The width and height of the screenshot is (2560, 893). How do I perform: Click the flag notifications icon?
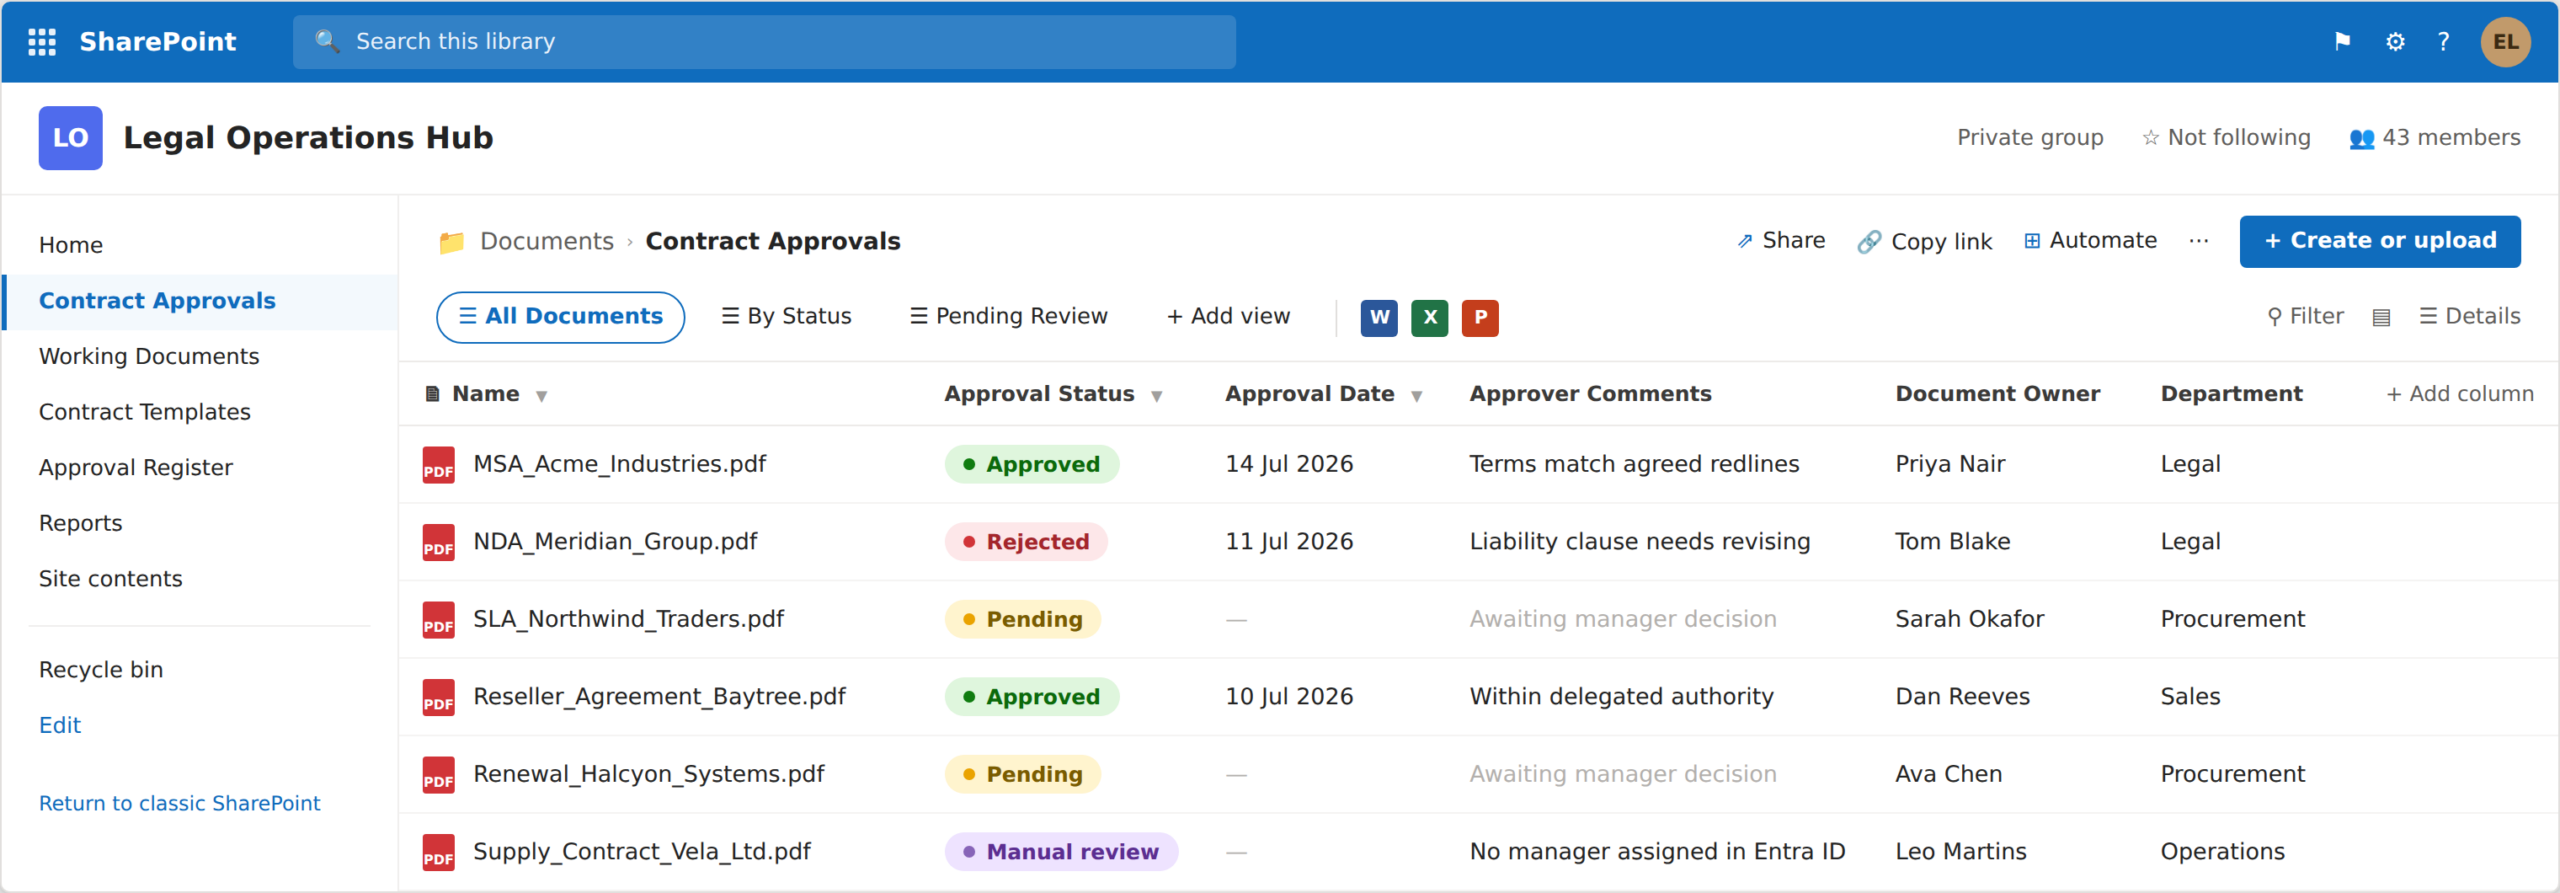(x=2342, y=42)
